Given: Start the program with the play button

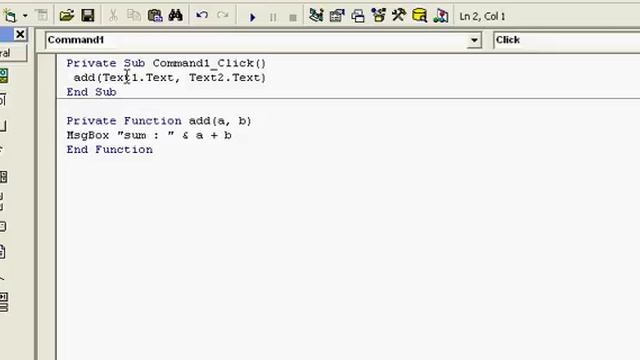Looking at the screenshot, I should point(253,17).
